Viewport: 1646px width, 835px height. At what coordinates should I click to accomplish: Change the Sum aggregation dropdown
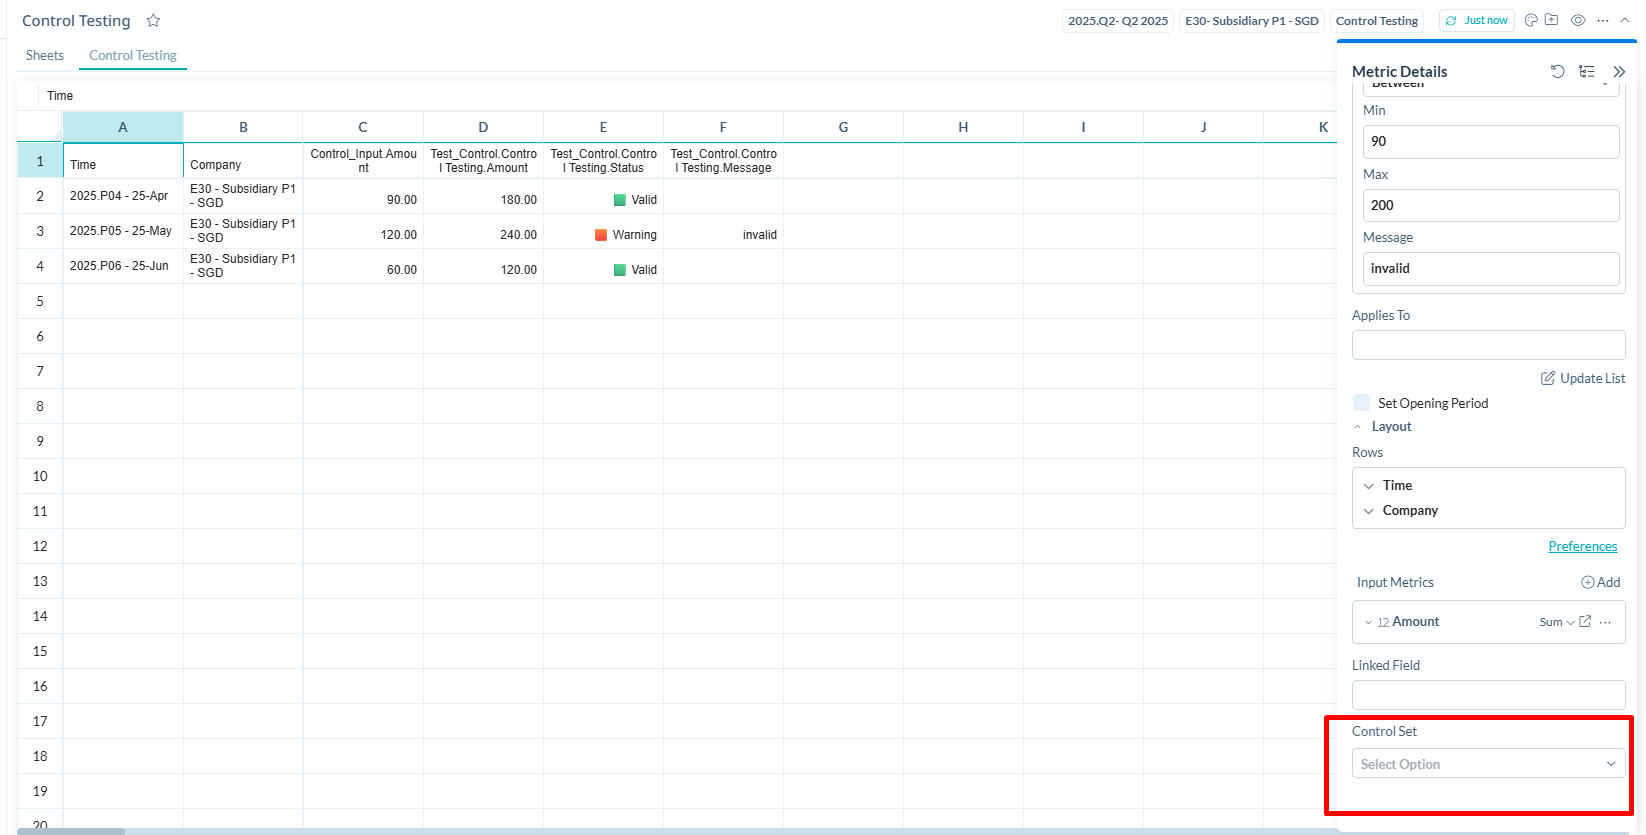(x=1556, y=622)
